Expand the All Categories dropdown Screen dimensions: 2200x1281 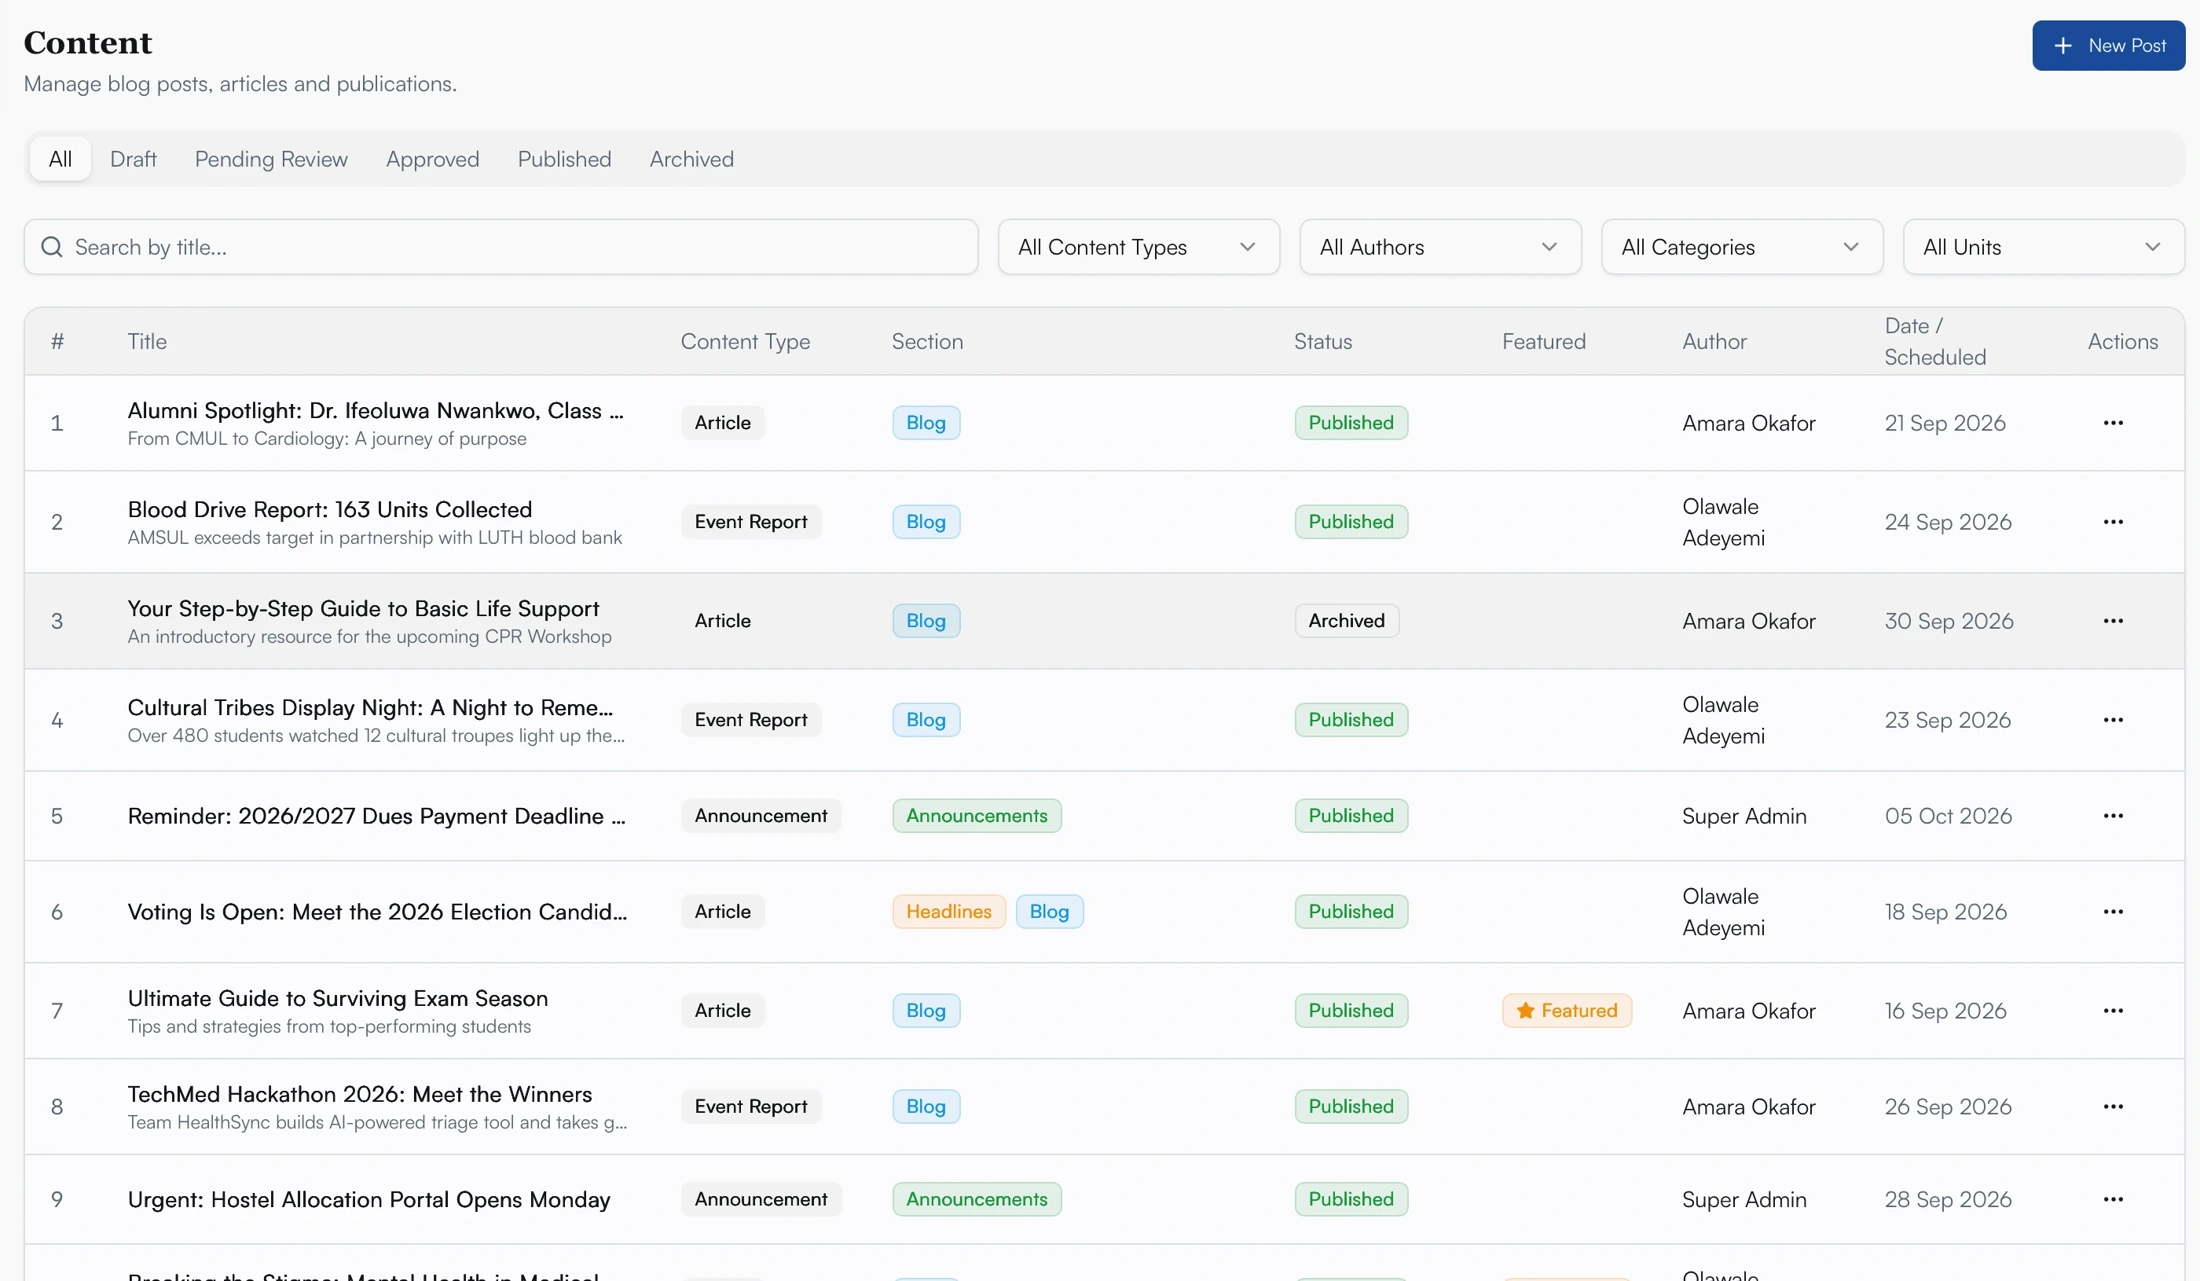[x=1741, y=247]
